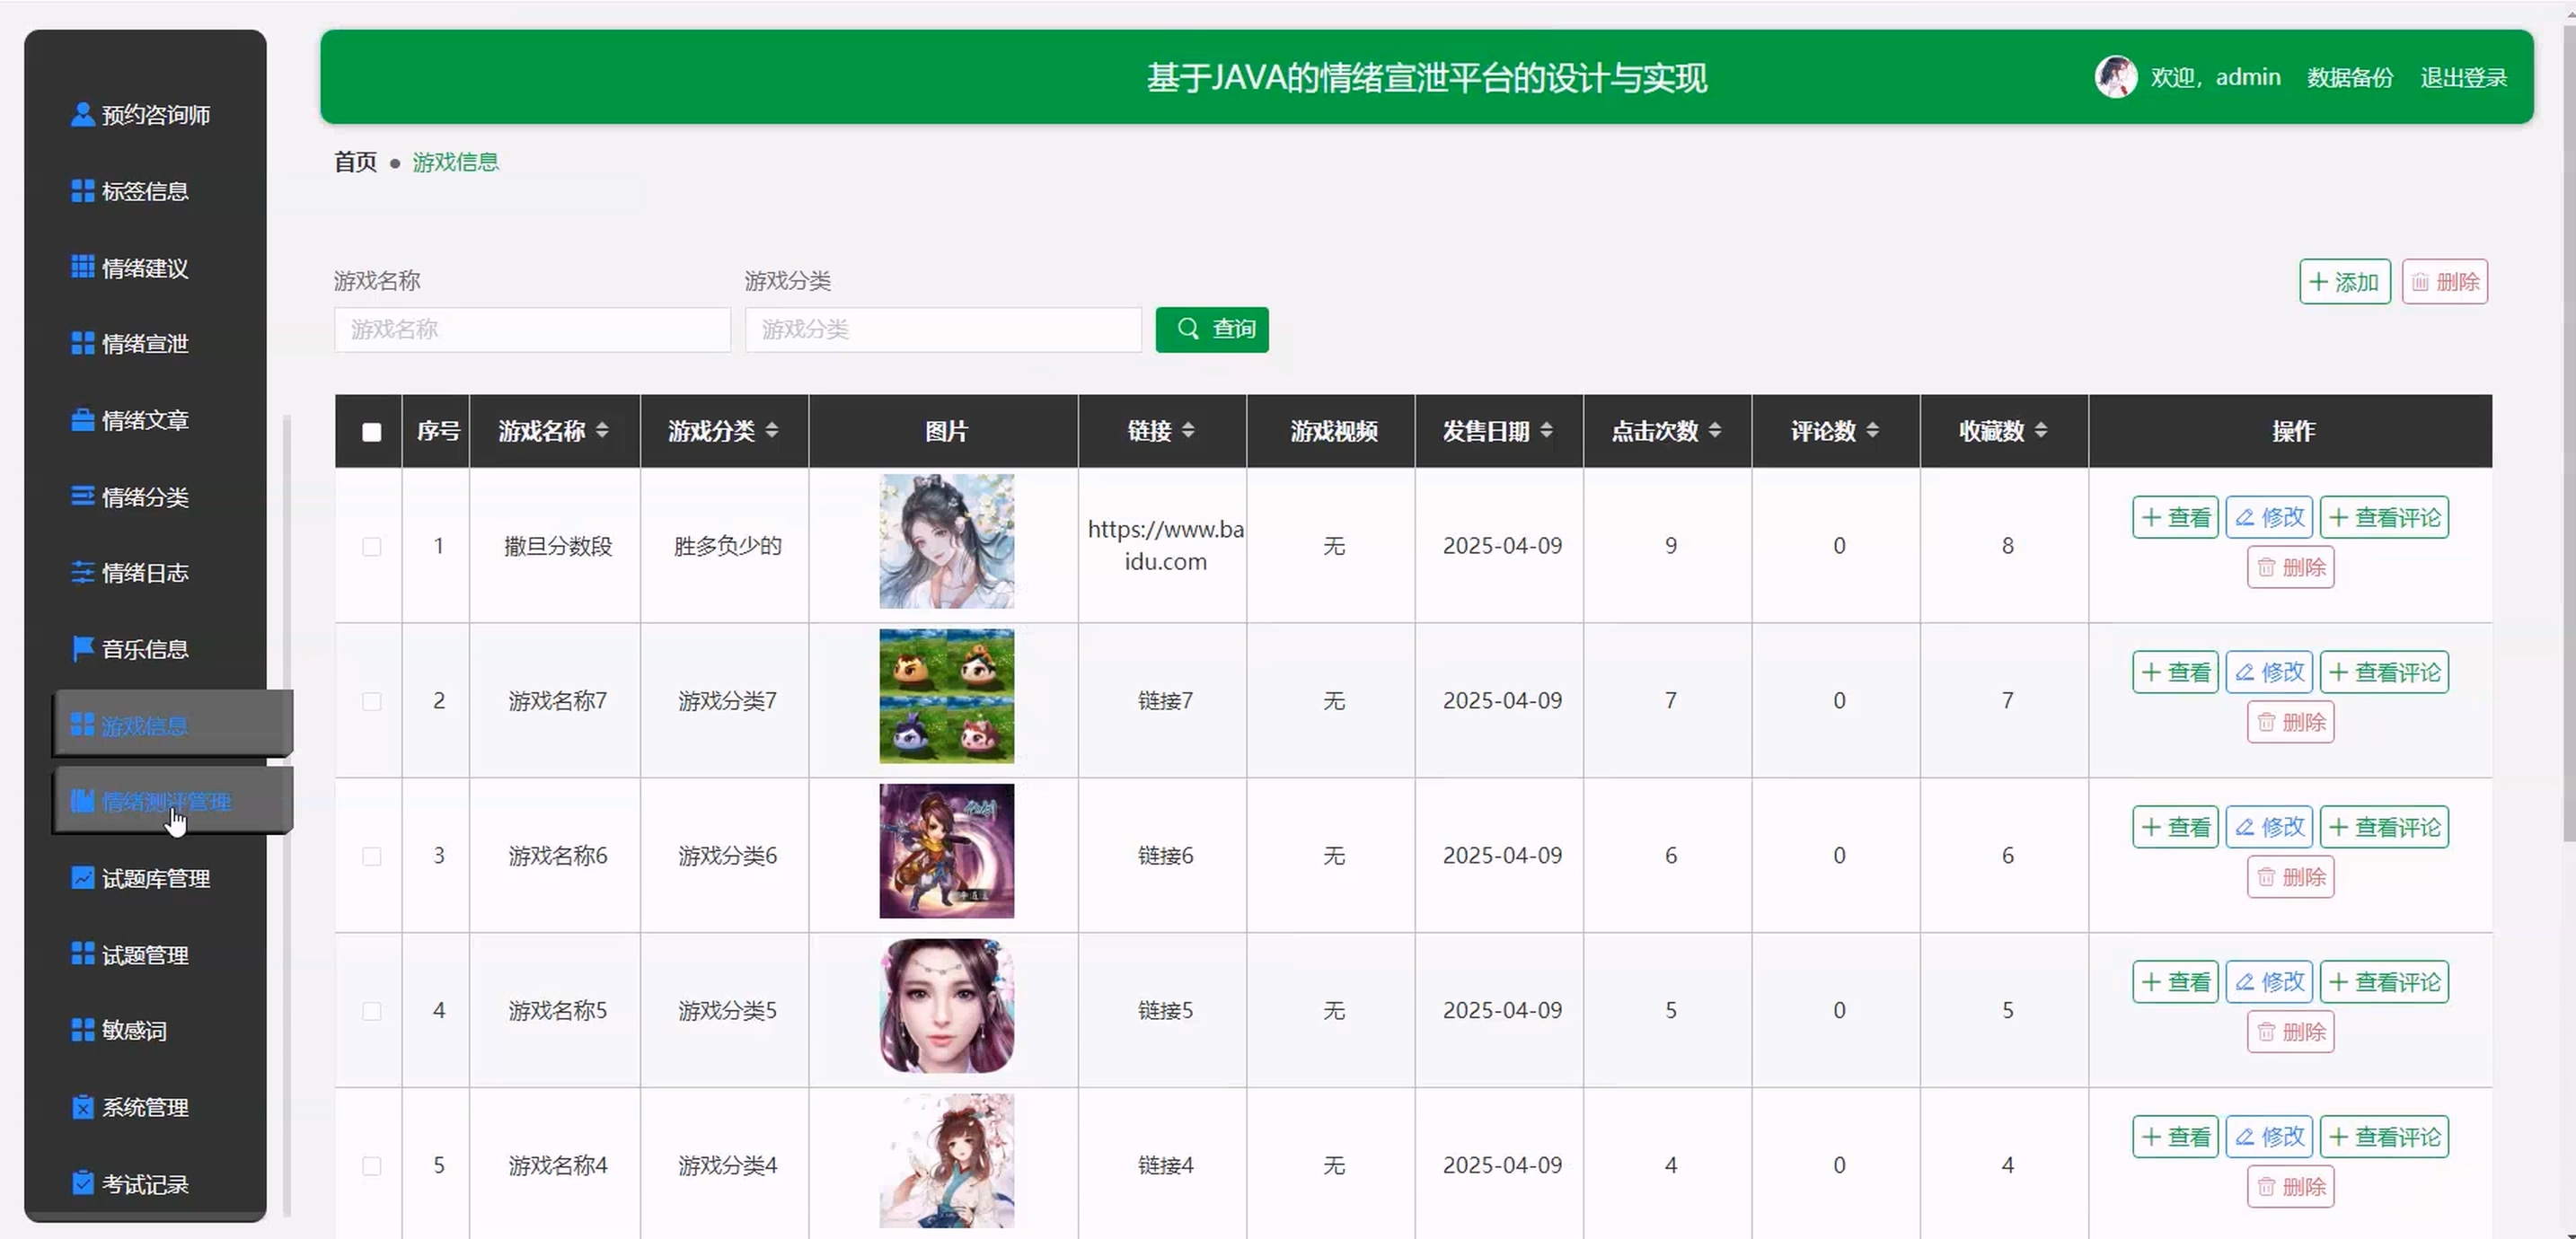
Task: Click the 系统管理 sidebar icon
Action: pos(83,1107)
